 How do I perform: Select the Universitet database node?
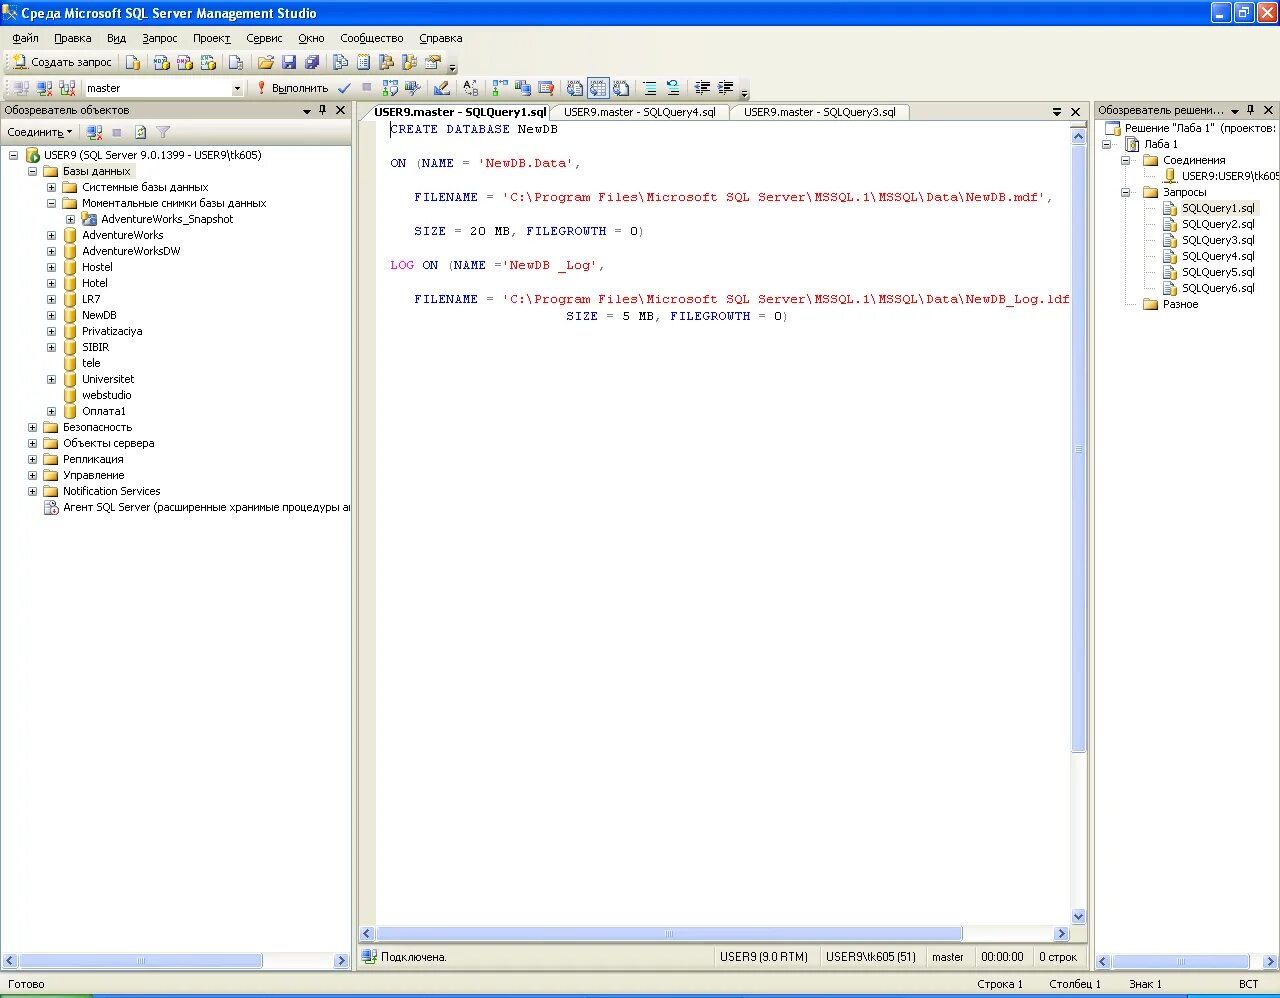pyautogui.click(x=108, y=379)
